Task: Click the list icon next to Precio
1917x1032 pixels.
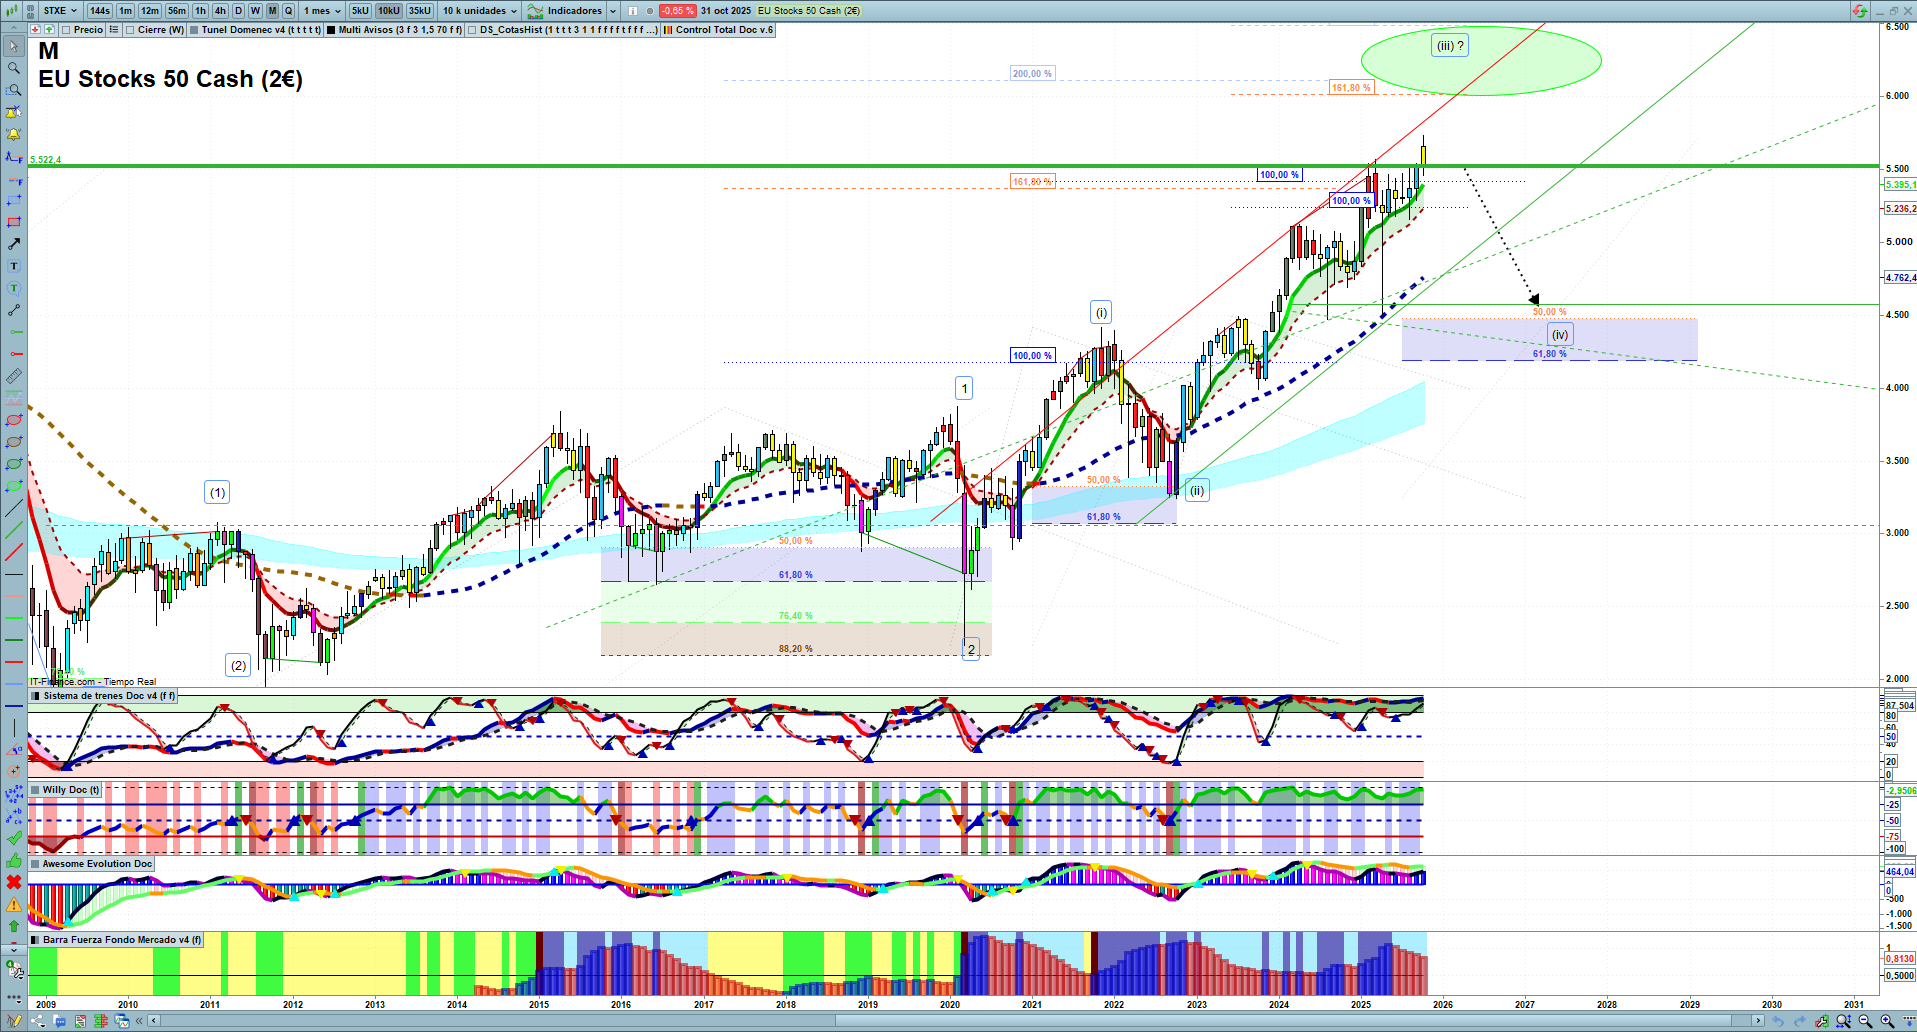Action: (x=114, y=30)
